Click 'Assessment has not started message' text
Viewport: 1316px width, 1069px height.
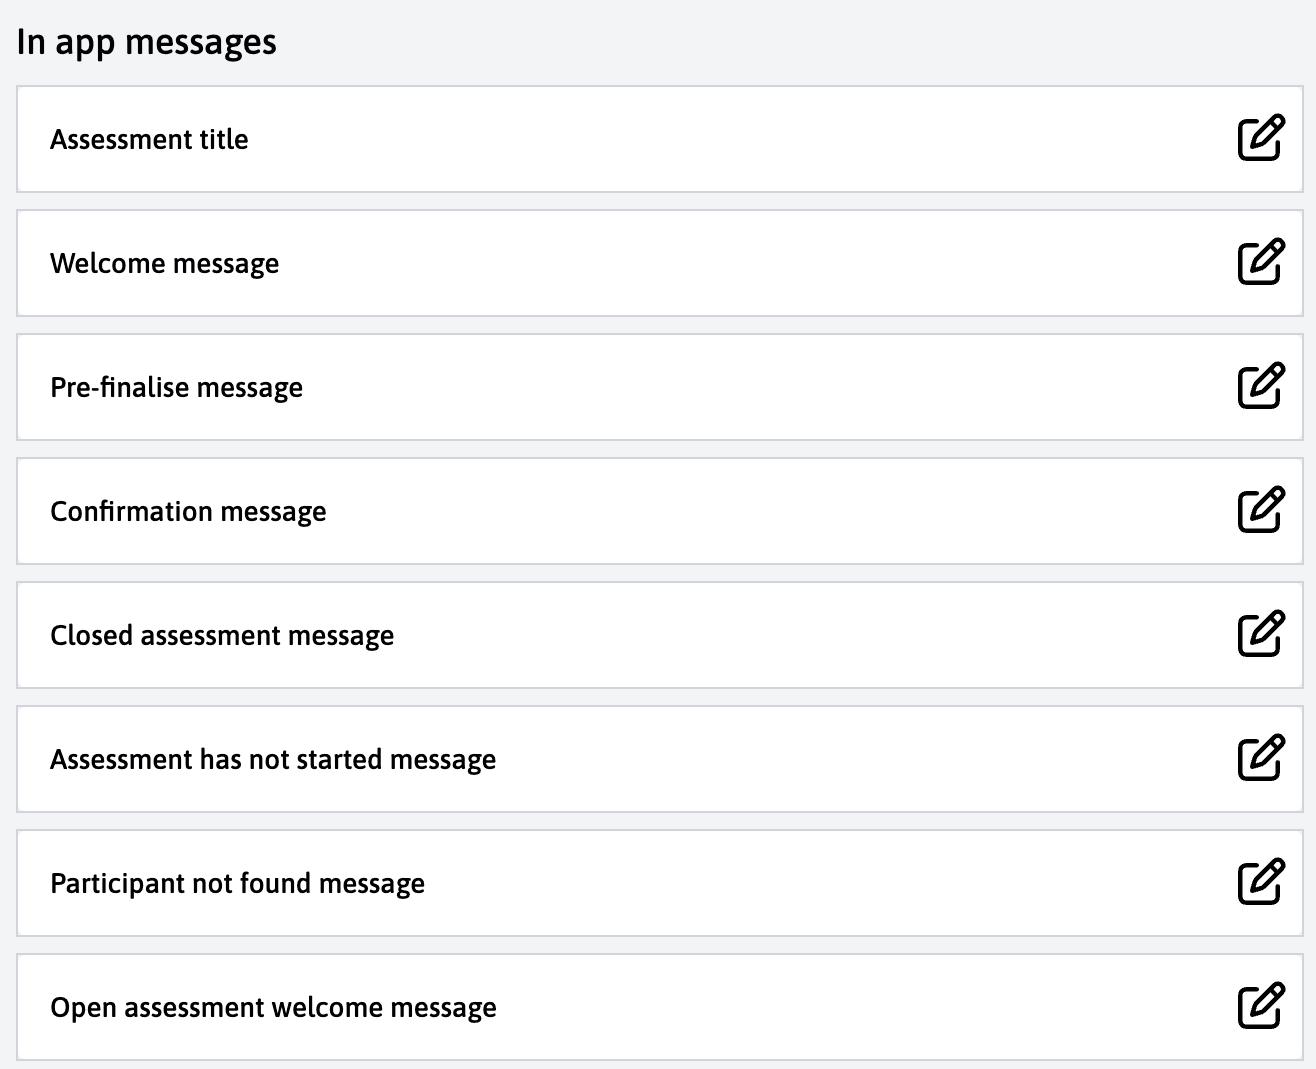(273, 760)
